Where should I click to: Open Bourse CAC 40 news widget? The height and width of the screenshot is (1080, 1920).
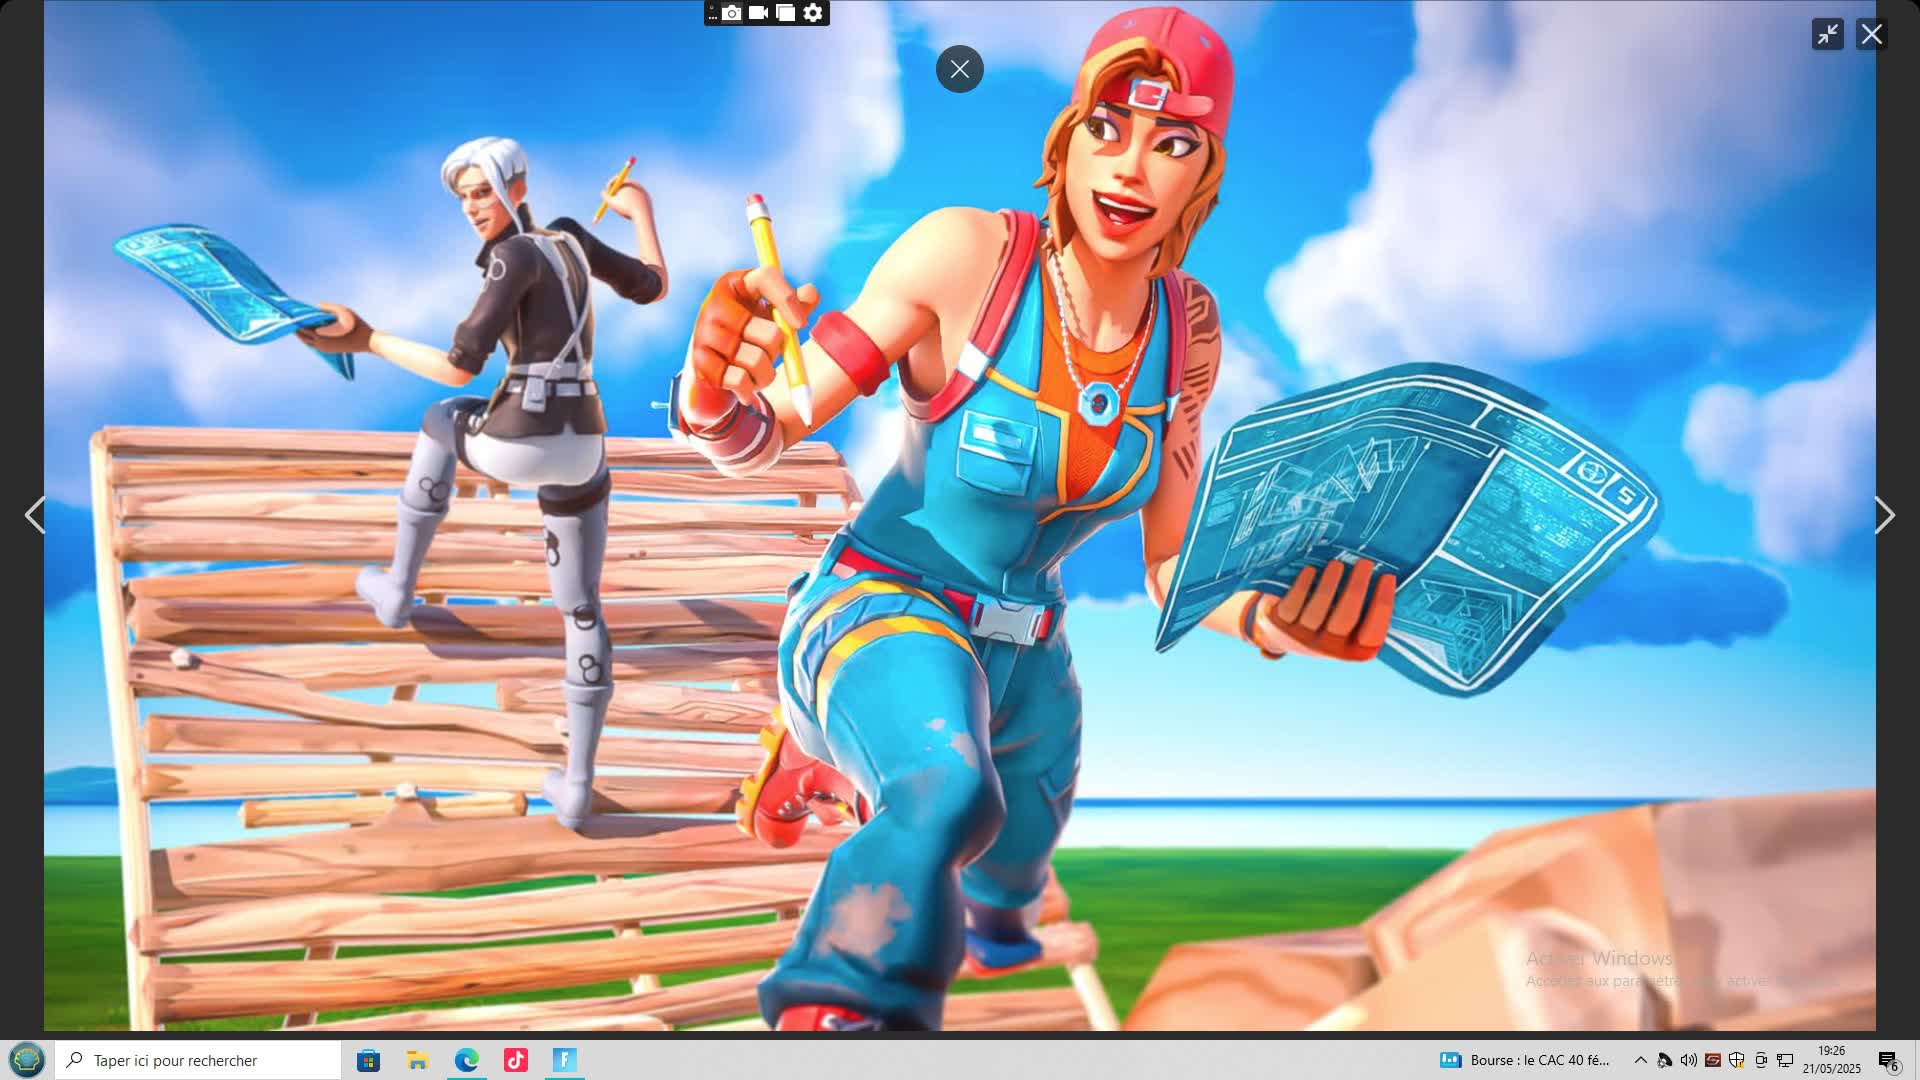coord(1525,1060)
